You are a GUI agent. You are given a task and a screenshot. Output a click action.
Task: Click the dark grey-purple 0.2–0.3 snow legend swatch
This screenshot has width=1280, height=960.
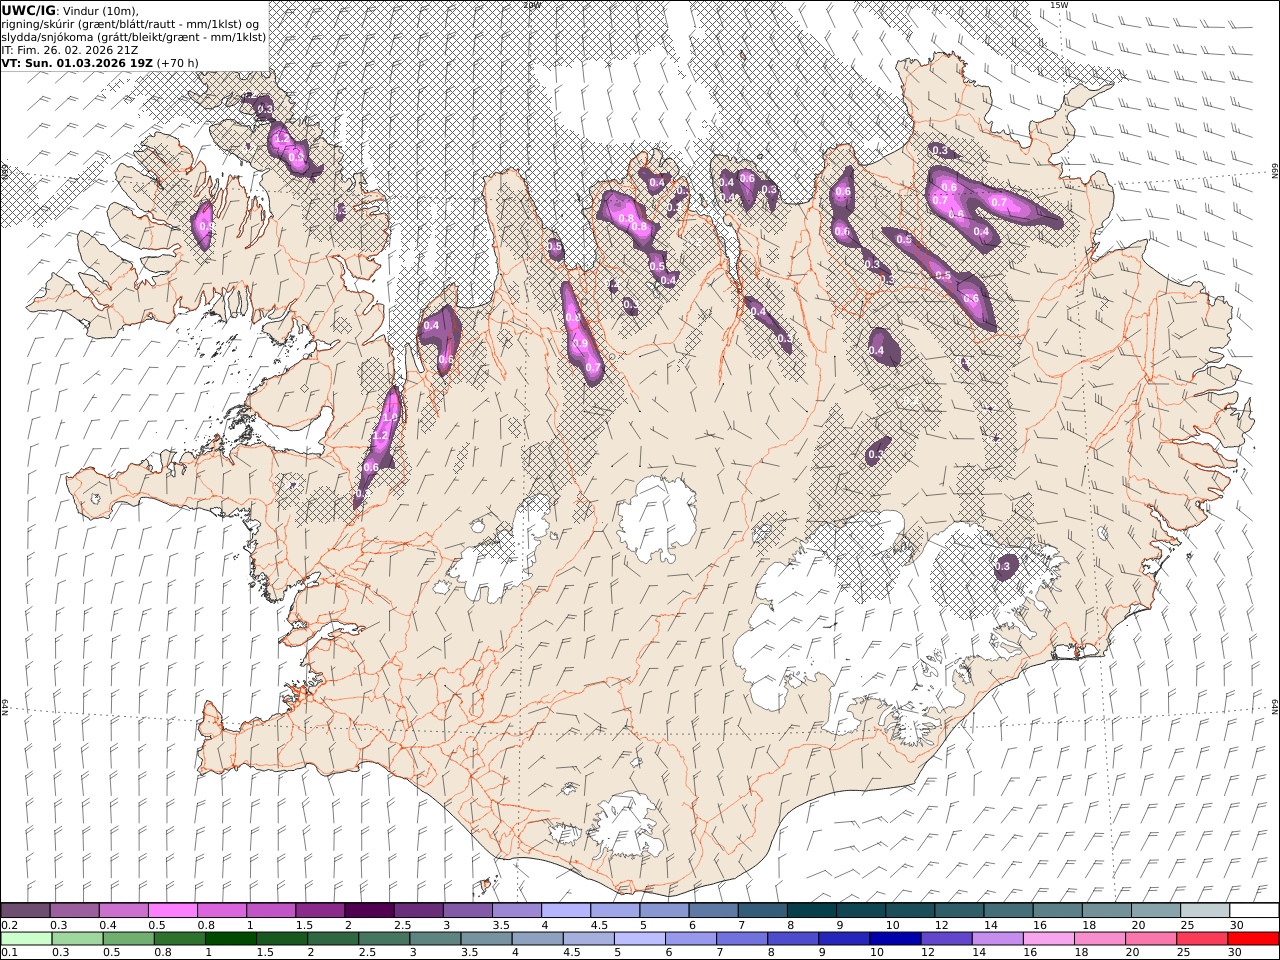(25, 911)
